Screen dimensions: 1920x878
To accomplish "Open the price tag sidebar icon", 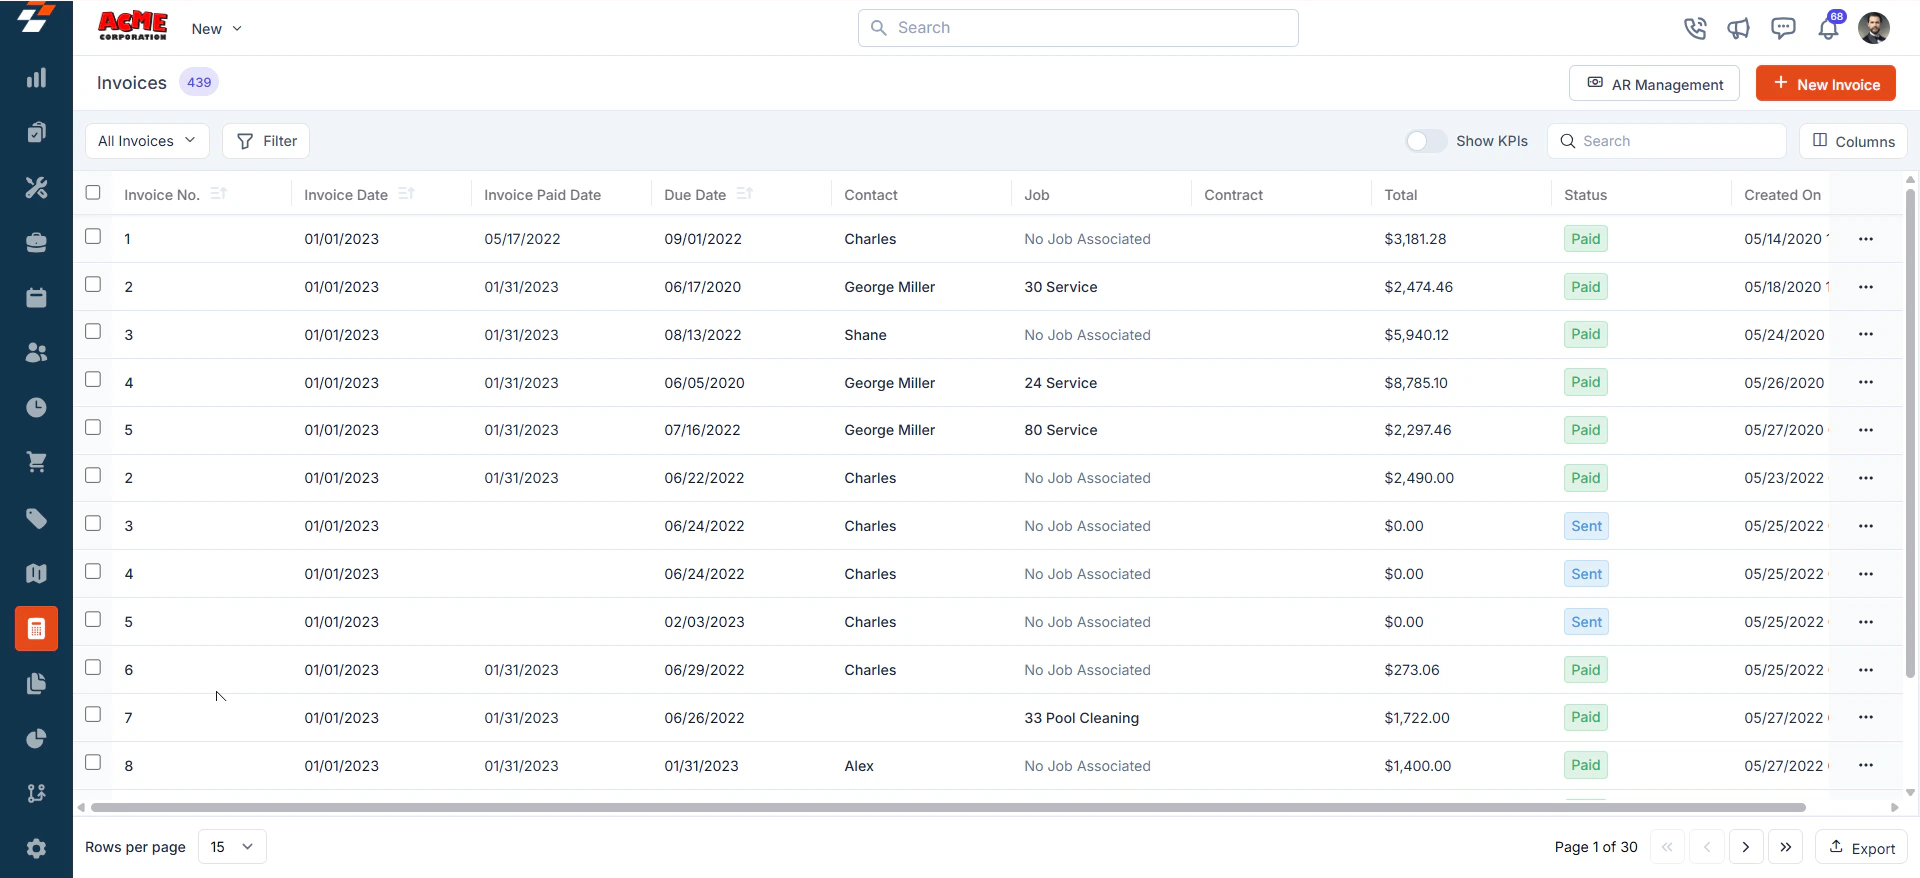I will coord(36,518).
